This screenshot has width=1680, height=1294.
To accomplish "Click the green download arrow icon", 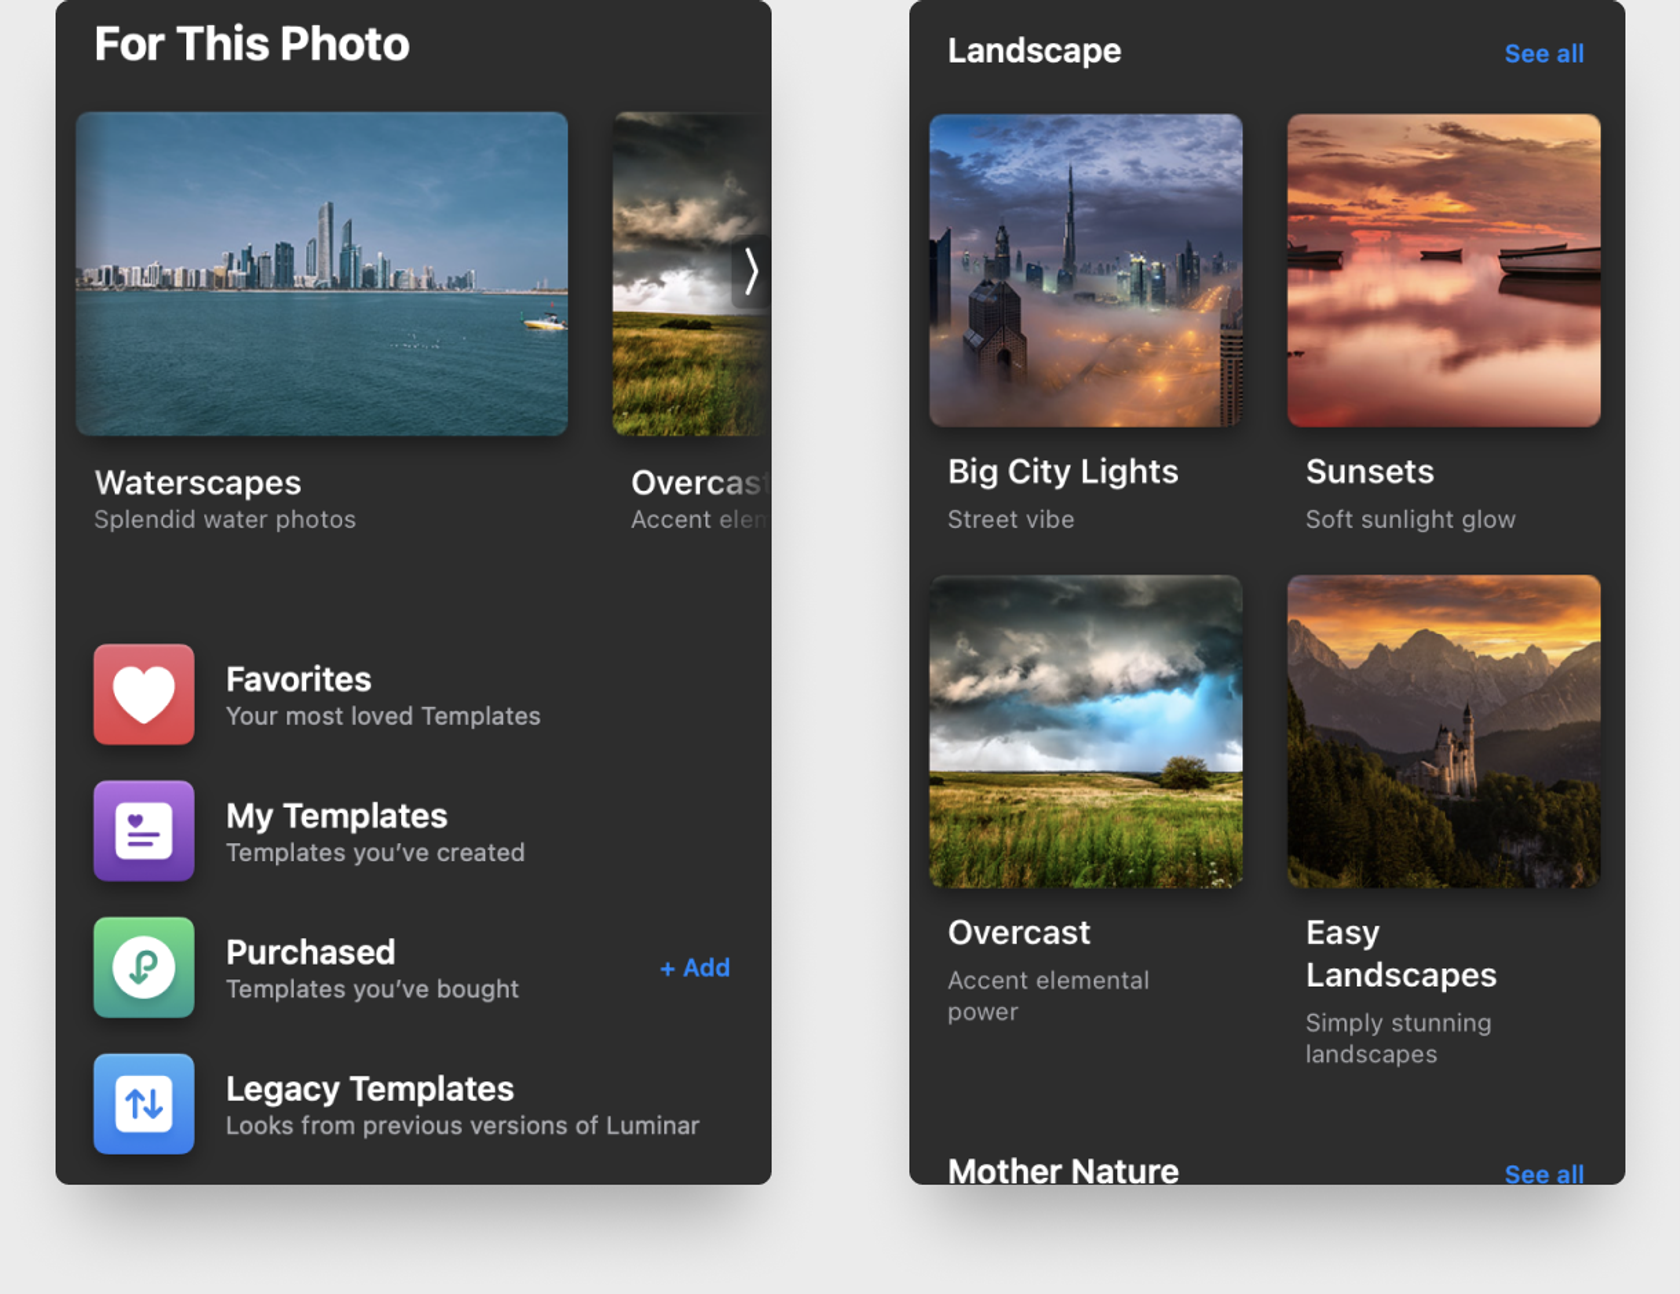I will click(x=143, y=967).
